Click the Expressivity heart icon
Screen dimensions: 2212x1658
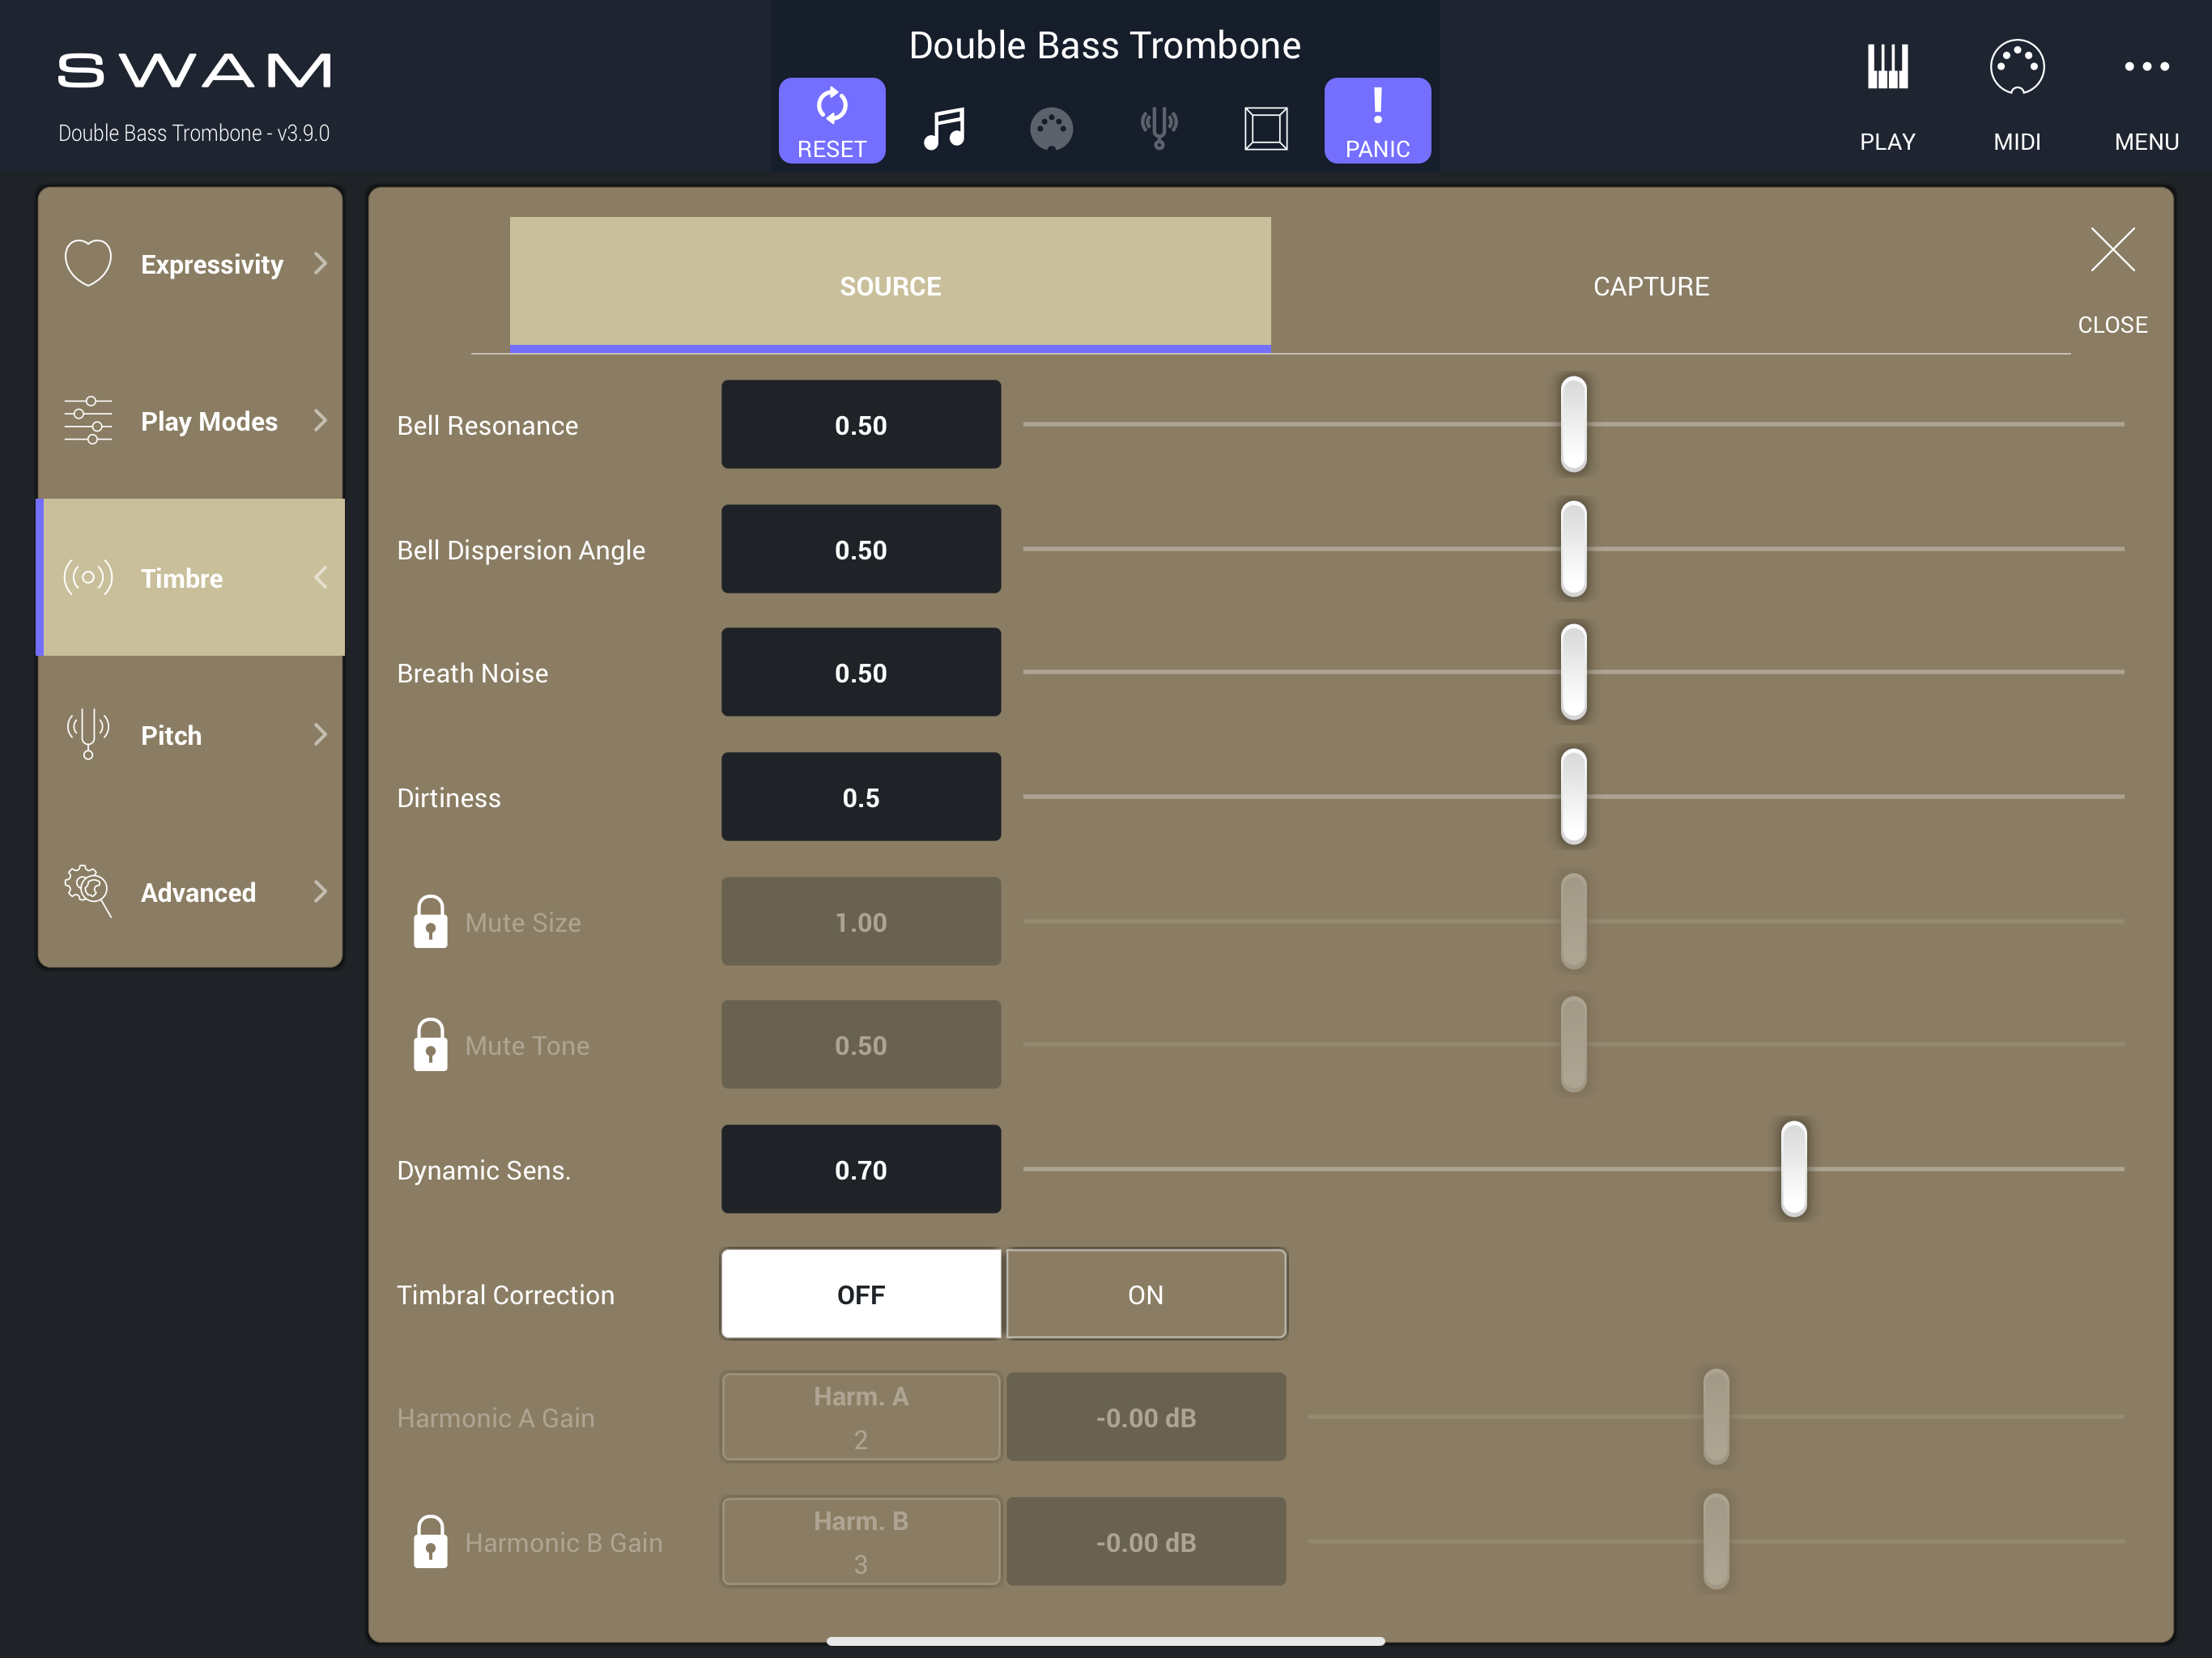[88, 263]
